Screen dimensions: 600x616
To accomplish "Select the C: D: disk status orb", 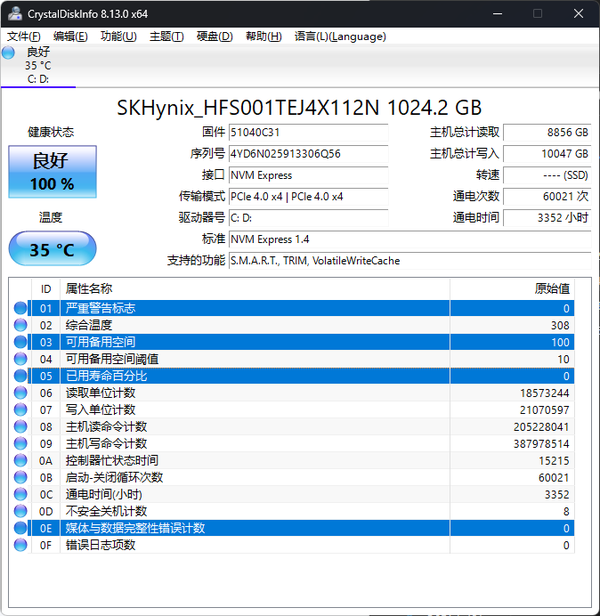I will (x=8, y=53).
